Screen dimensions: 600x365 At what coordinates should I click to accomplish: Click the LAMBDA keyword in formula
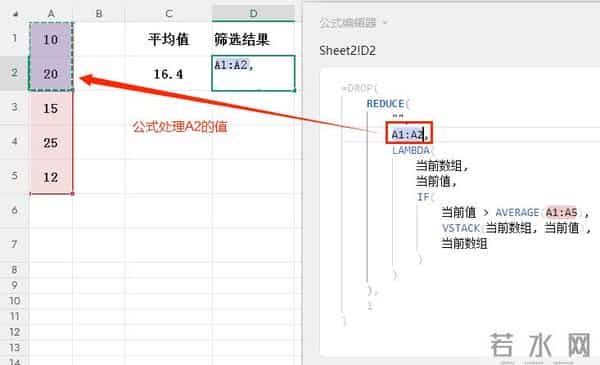click(411, 150)
